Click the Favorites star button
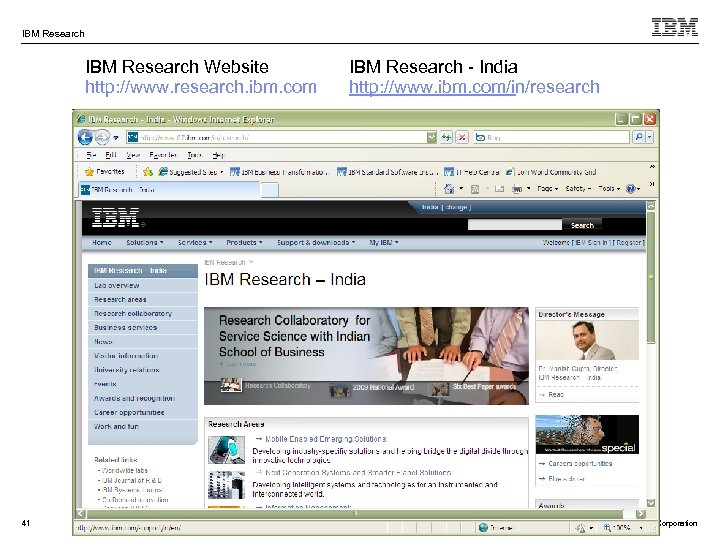The image size is (720, 540). pyautogui.click(x=105, y=172)
